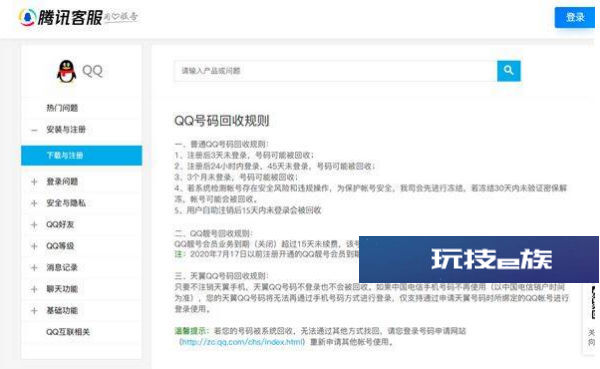
Task: Expand the 聊天功能 category
Action: pyautogui.click(x=34, y=289)
